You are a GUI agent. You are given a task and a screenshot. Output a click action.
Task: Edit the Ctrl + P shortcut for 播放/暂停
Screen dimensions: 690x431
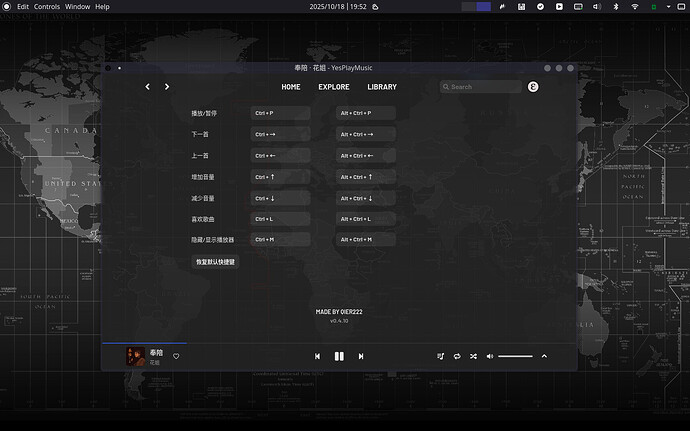point(281,113)
